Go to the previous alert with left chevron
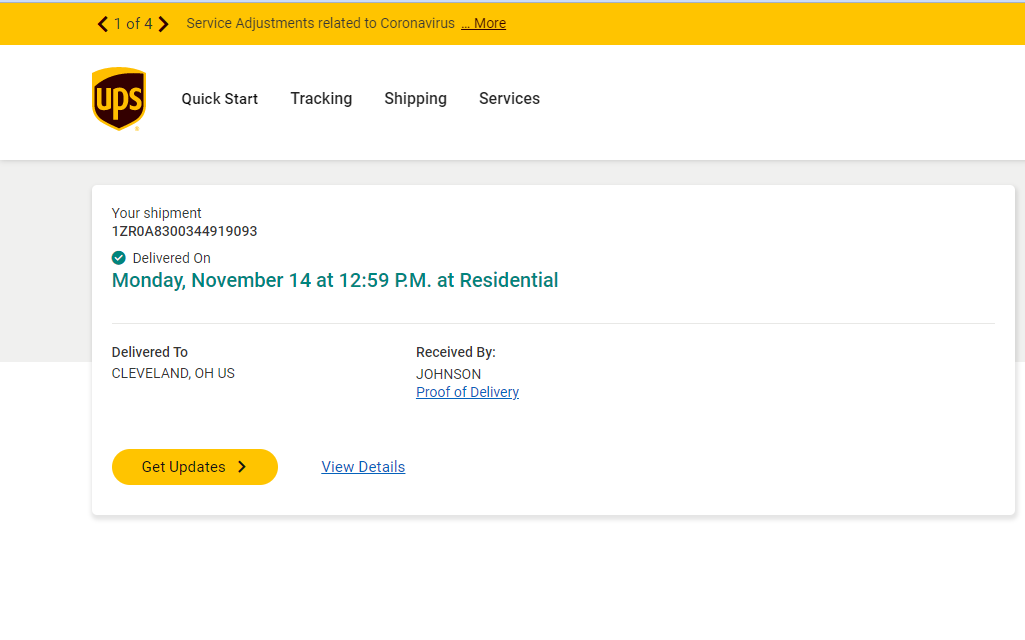 103,24
